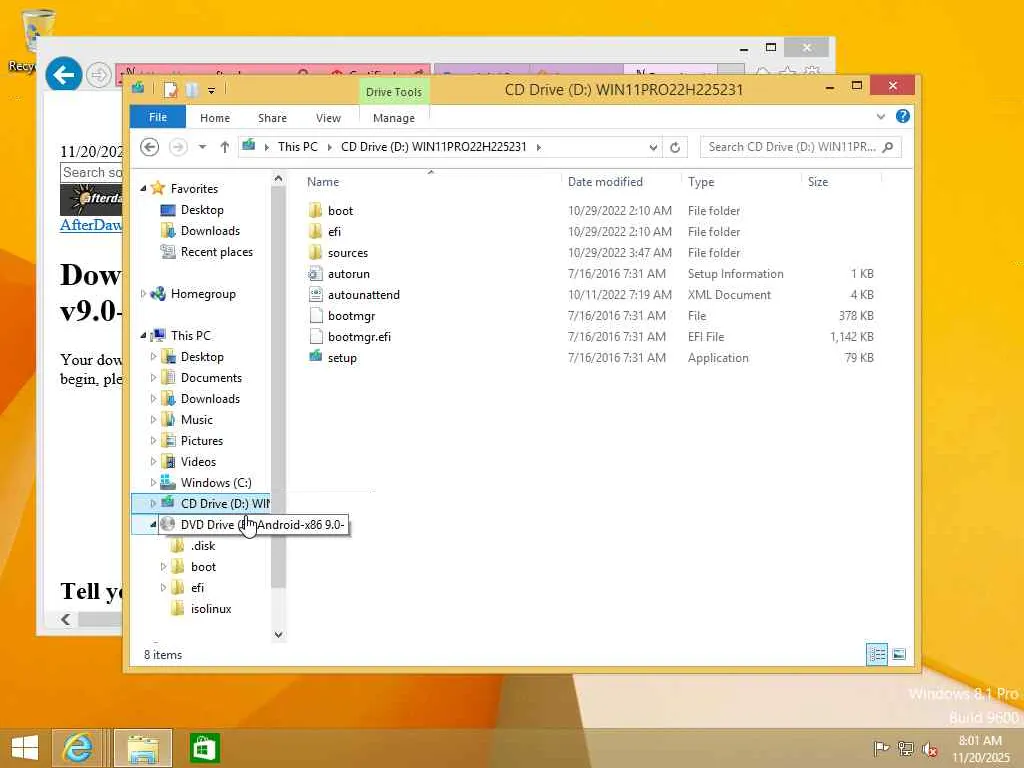Select the autorun setup information file
The image size is (1024, 768).
(x=348, y=274)
